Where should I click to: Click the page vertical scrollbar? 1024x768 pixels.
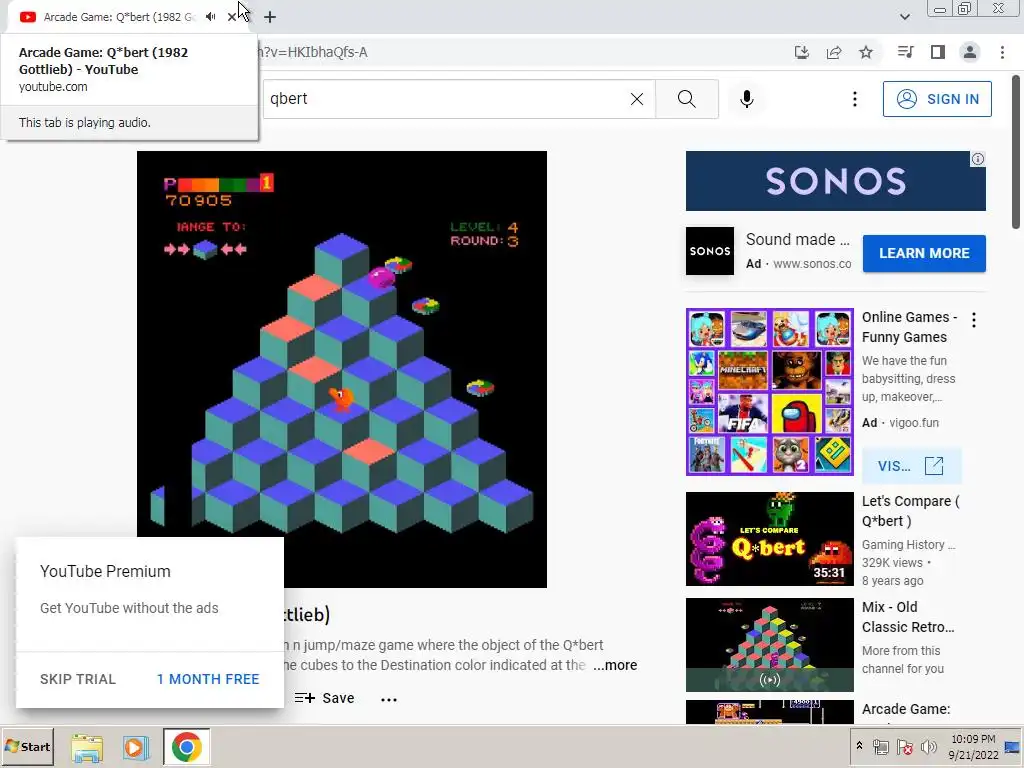1016,152
